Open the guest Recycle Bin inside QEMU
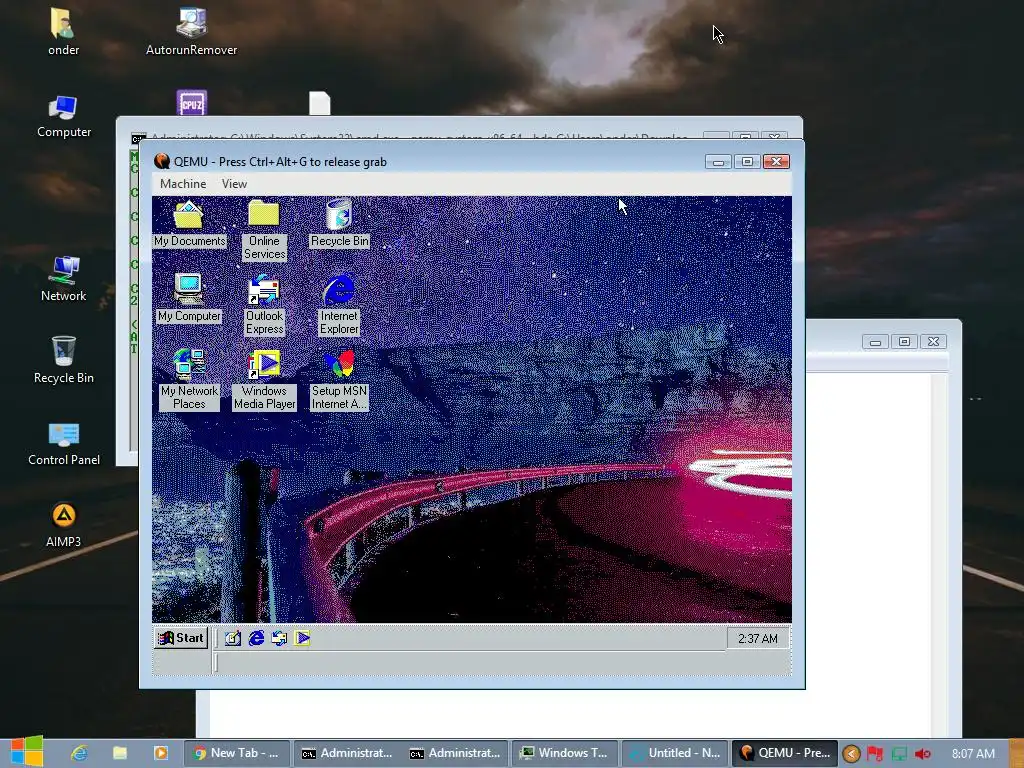 click(339, 223)
